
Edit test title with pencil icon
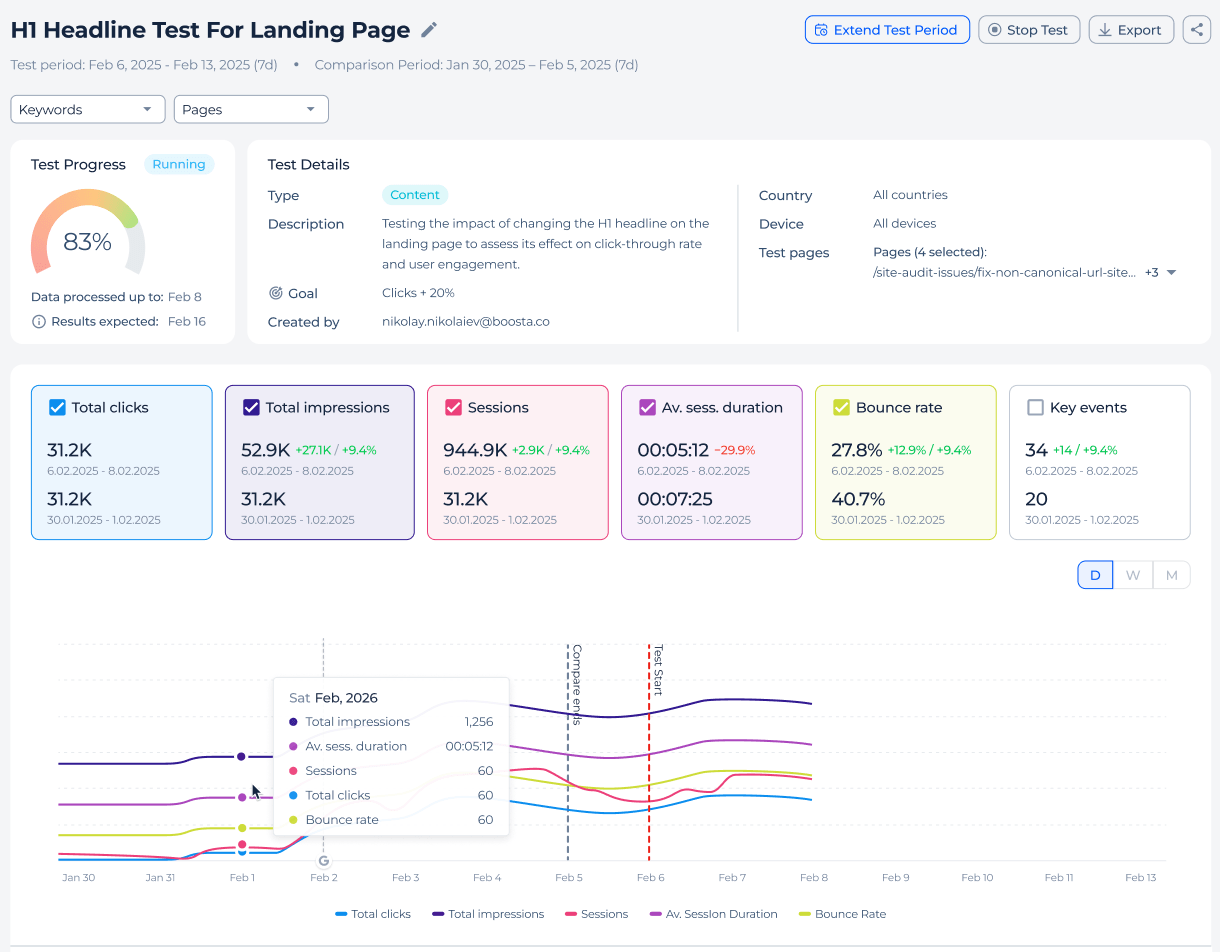click(x=429, y=30)
